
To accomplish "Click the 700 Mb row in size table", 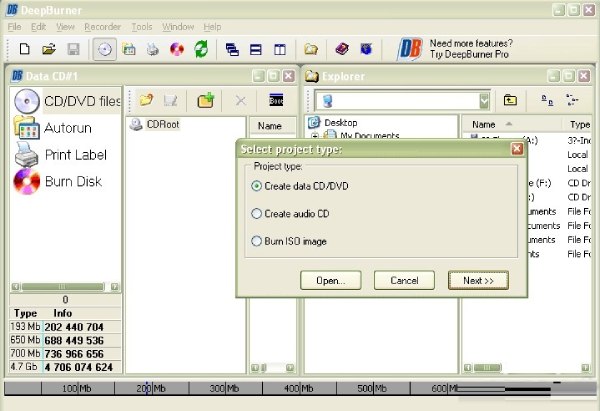I will coord(65,354).
